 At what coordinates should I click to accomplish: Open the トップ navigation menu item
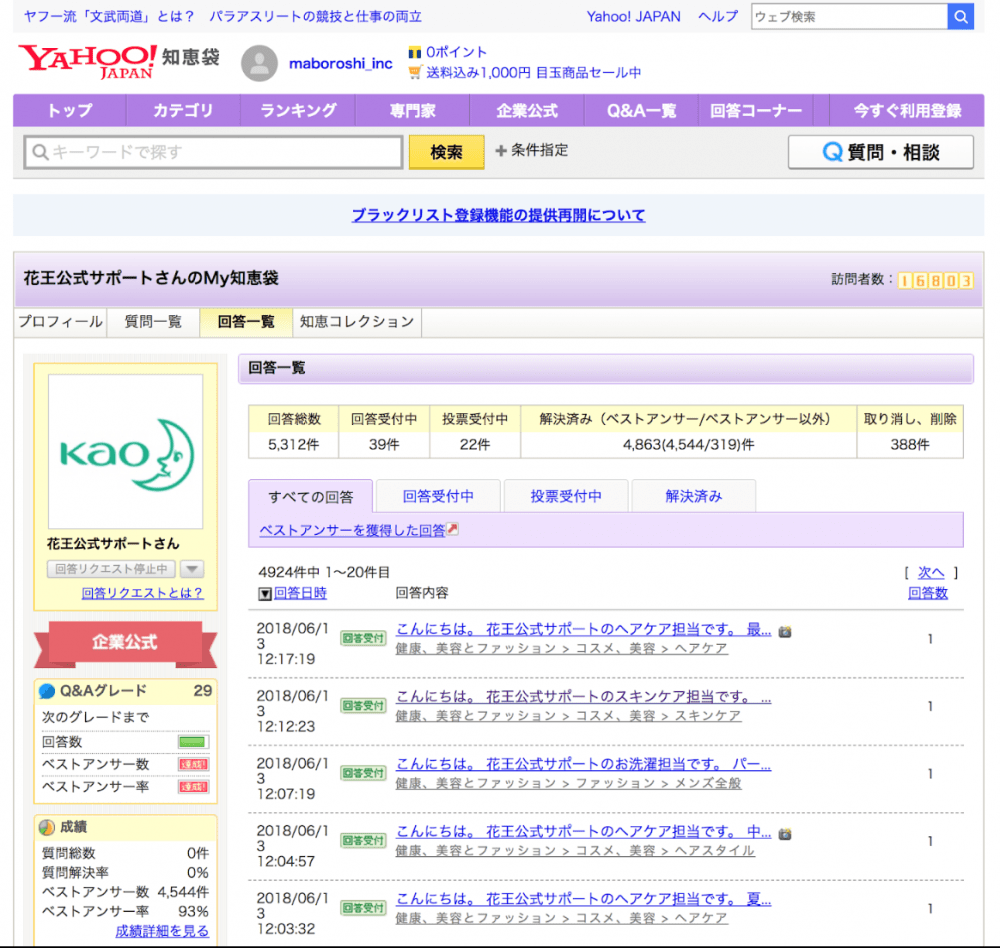[x=70, y=111]
